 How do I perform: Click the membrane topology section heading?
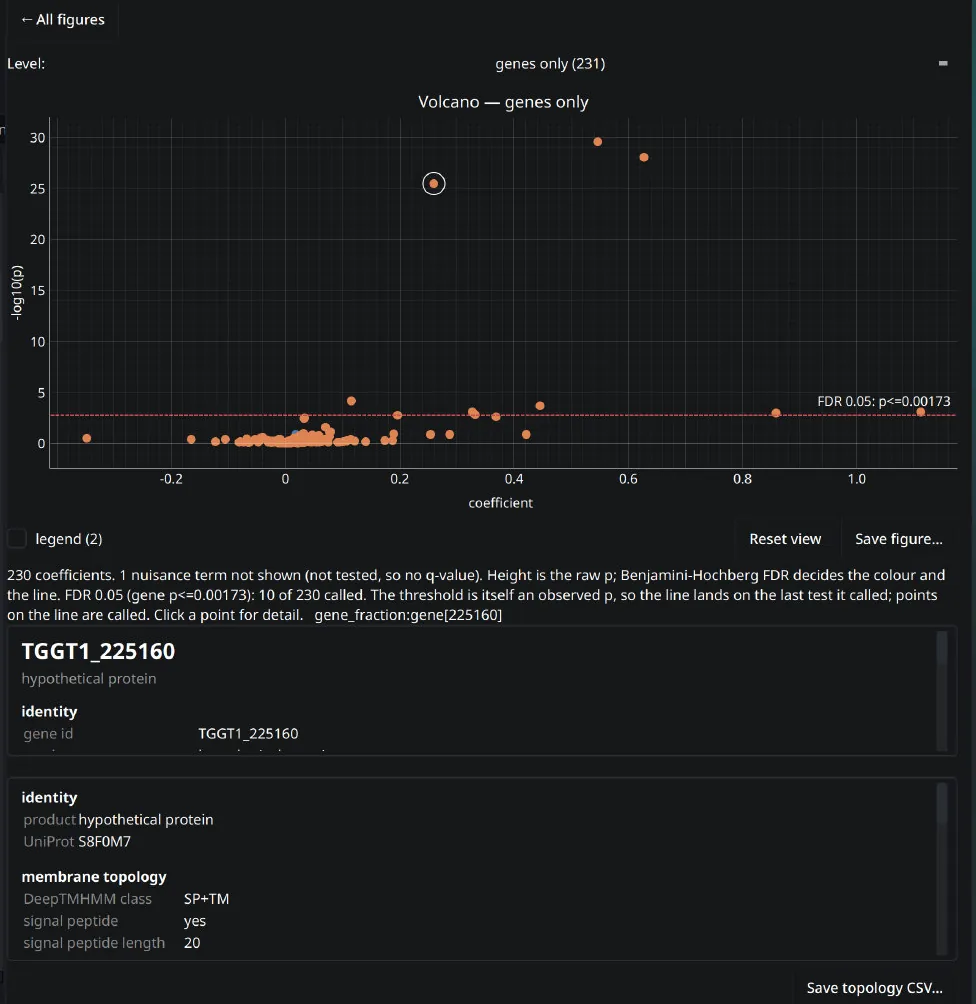[x=94, y=877]
